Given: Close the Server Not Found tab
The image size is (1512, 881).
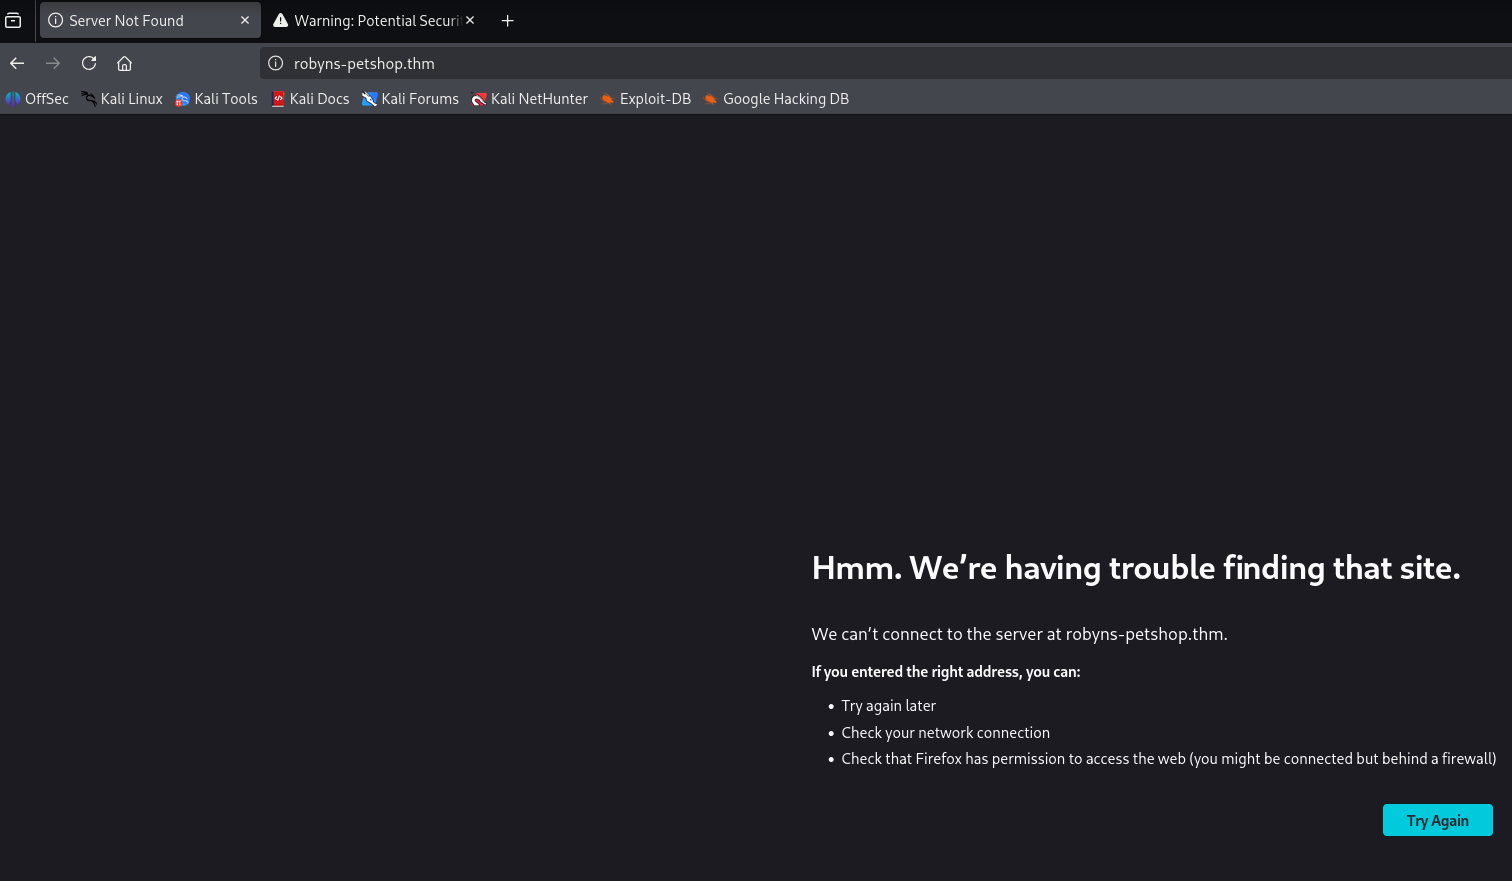Looking at the screenshot, I should pos(245,20).
